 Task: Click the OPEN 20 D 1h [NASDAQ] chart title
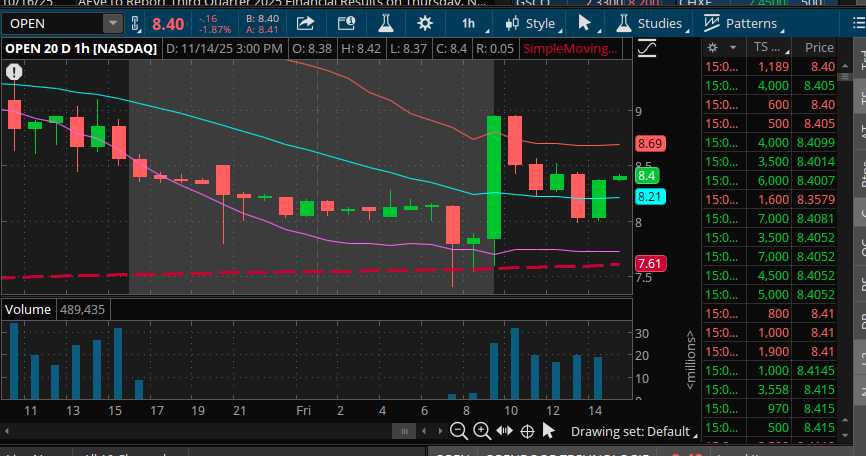click(81, 49)
